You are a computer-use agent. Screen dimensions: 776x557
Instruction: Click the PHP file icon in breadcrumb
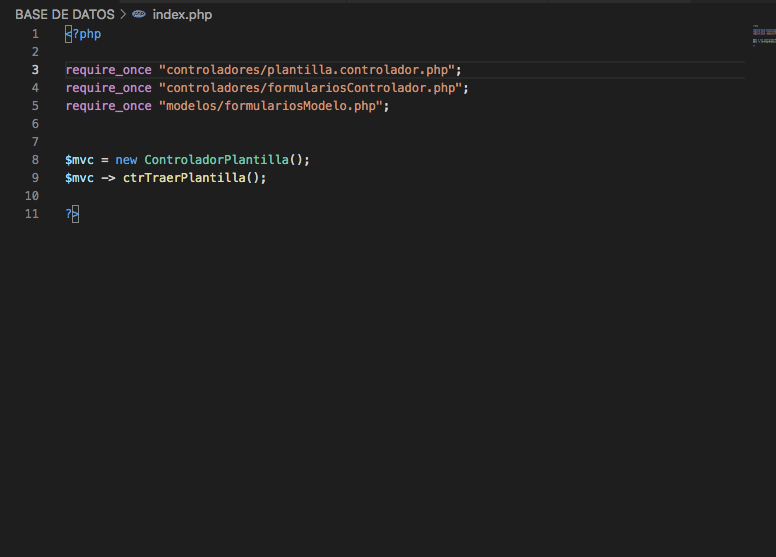[139, 14]
